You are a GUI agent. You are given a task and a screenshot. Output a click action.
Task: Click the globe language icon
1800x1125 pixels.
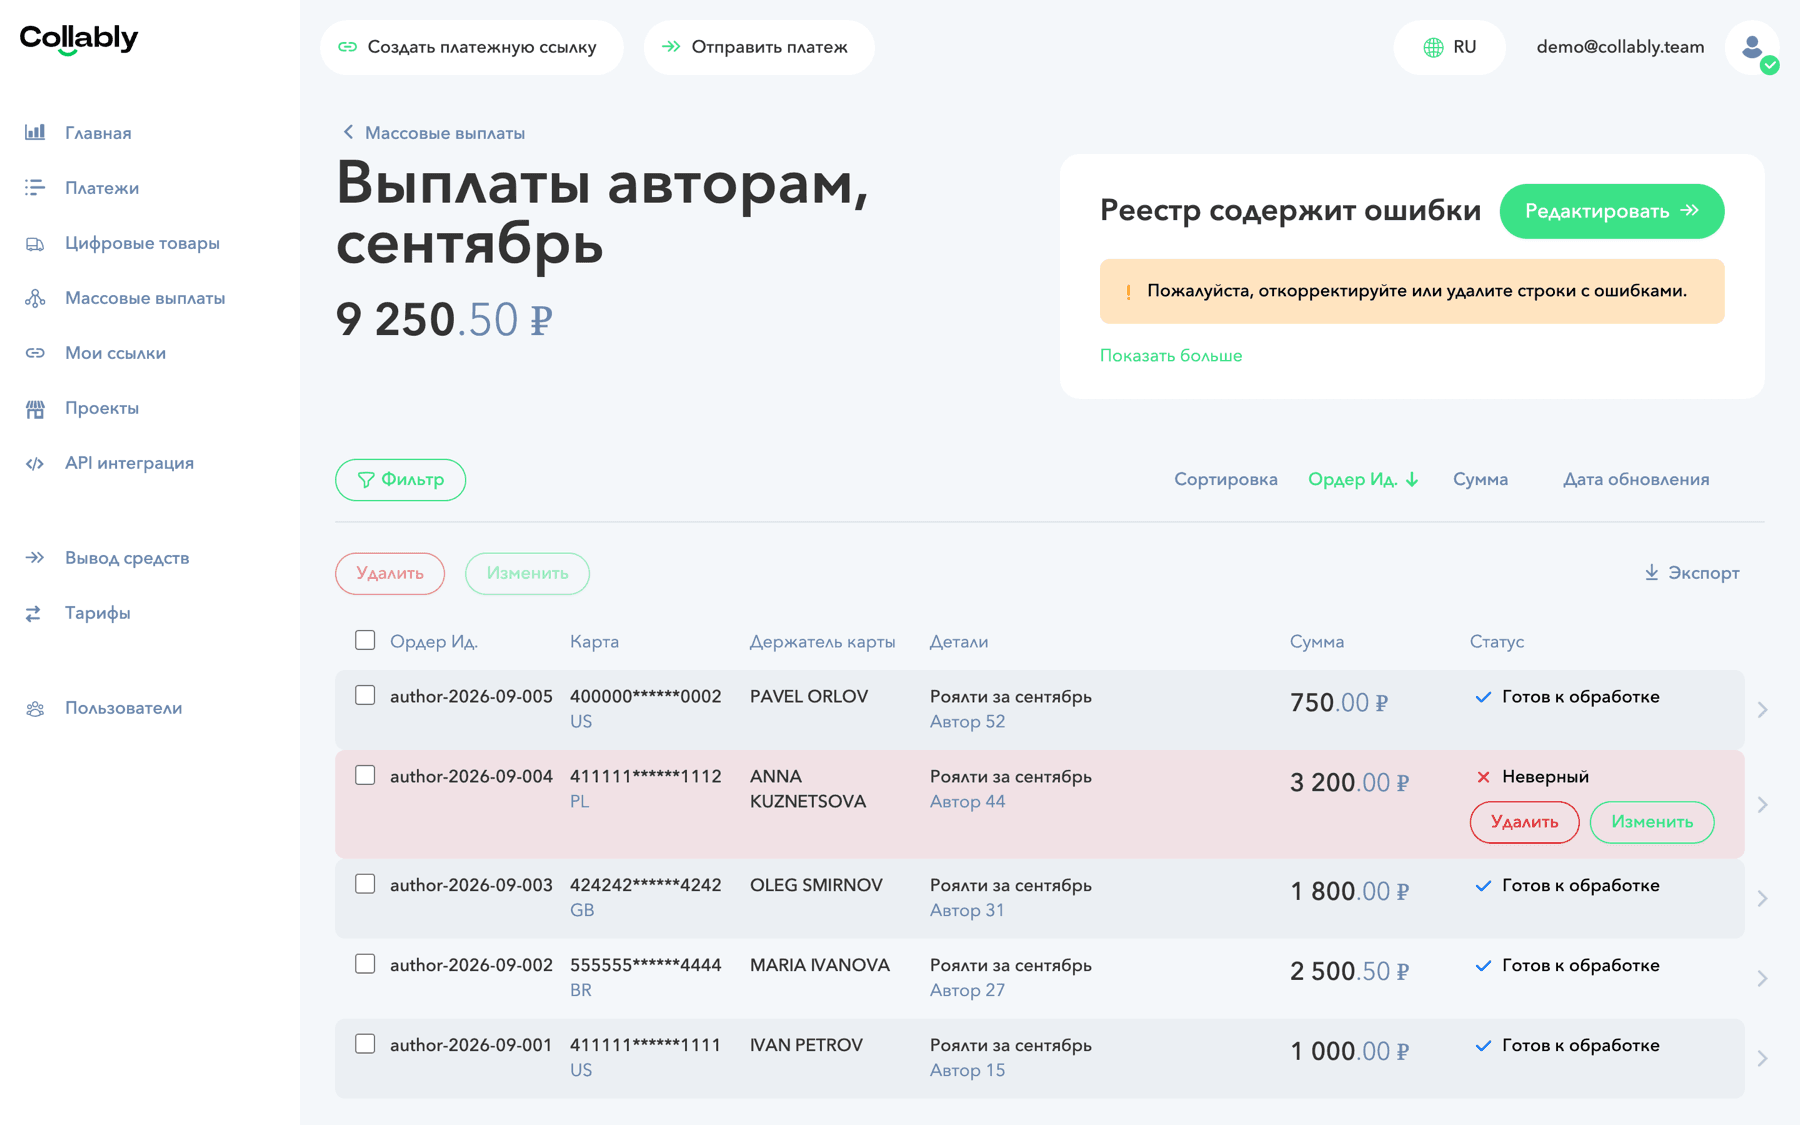1433,47
